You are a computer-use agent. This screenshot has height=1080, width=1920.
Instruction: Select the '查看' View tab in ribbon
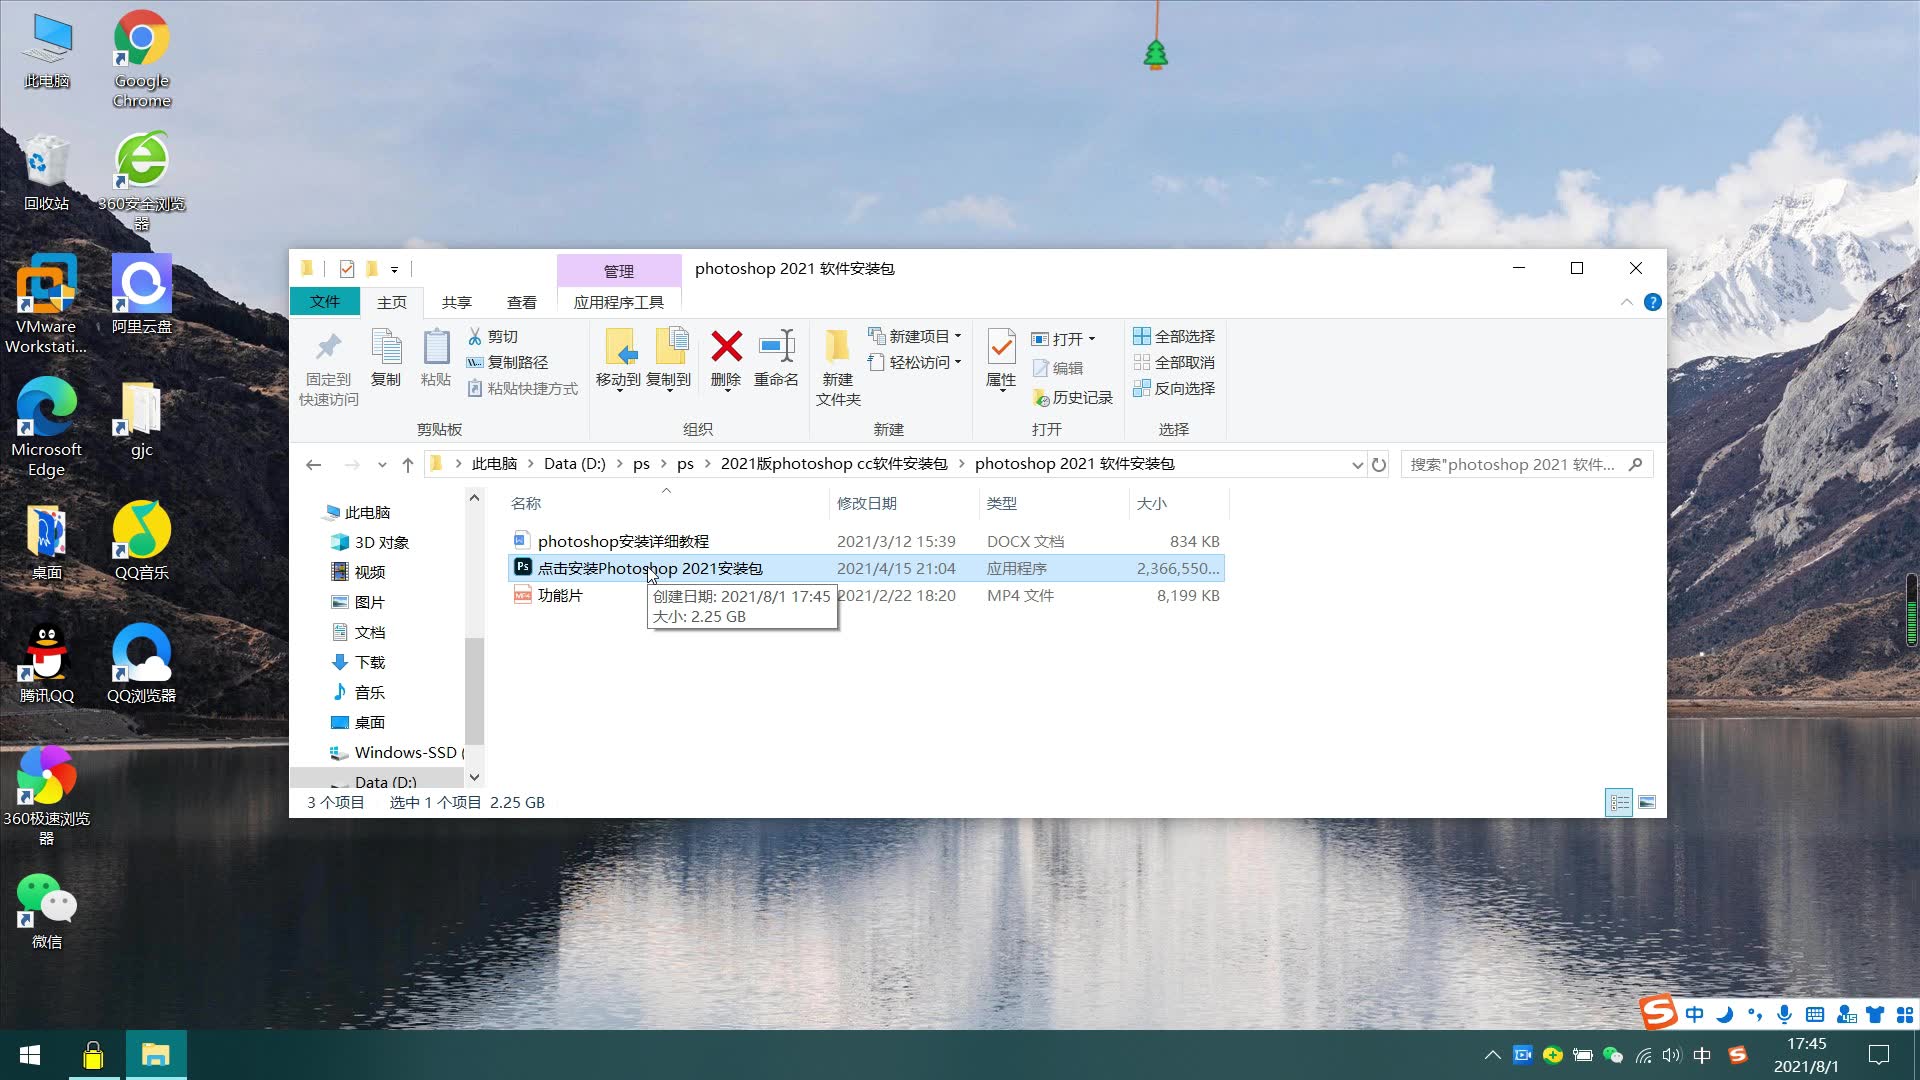click(x=520, y=301)
